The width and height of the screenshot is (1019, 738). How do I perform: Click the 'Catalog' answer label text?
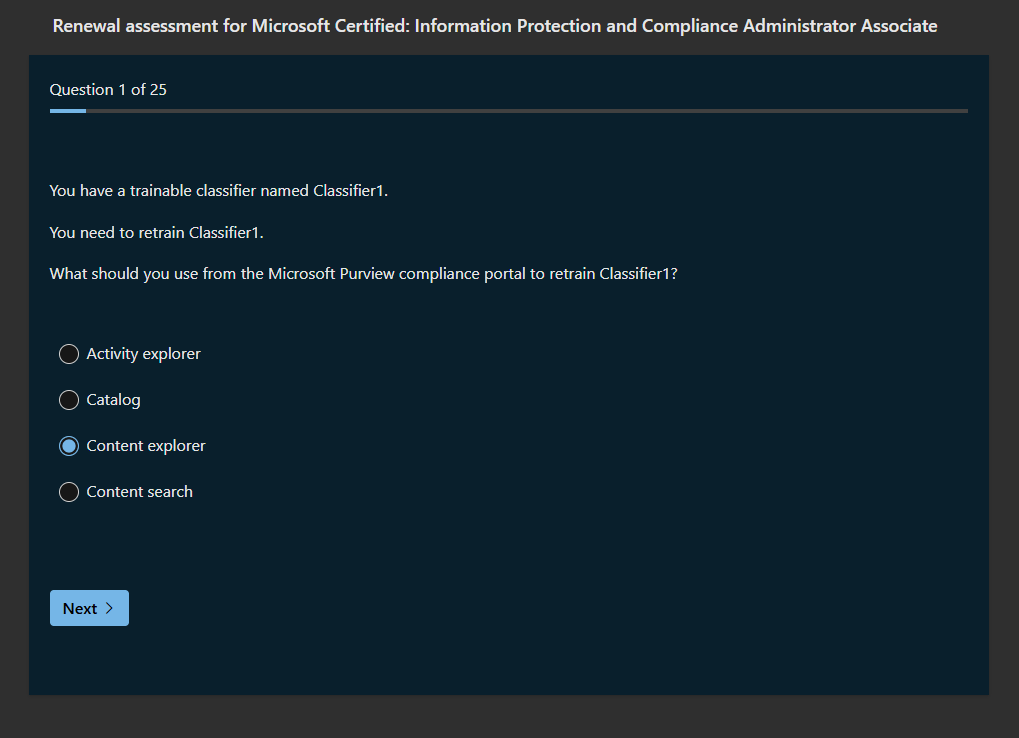pyautogui.click(x=113, y=400)
